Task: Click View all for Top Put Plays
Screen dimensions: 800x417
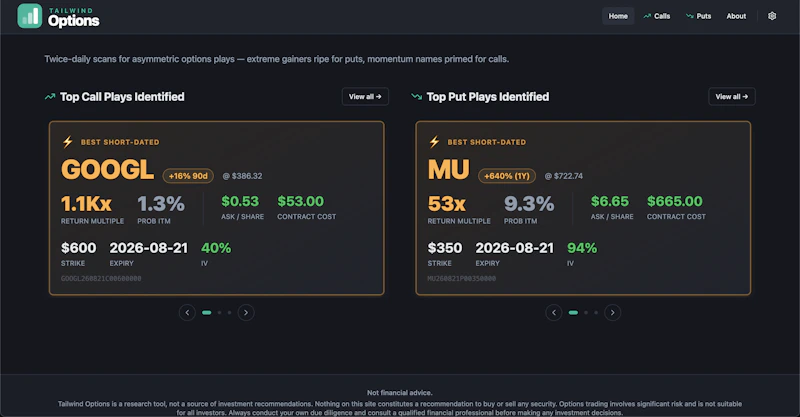Action: [x=732, y=96]
